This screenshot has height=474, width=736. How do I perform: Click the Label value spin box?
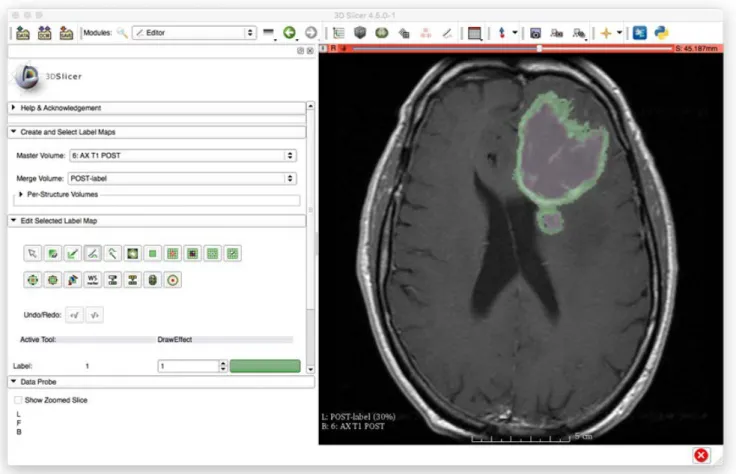tap(192, 366)
